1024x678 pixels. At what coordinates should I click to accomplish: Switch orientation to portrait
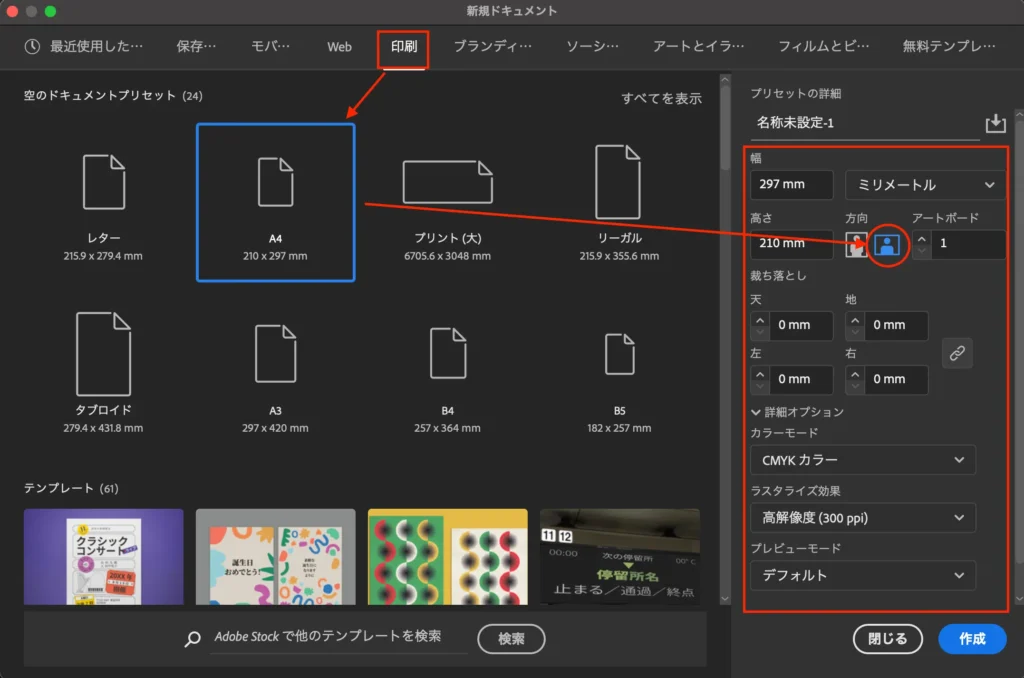pos(857,244)
